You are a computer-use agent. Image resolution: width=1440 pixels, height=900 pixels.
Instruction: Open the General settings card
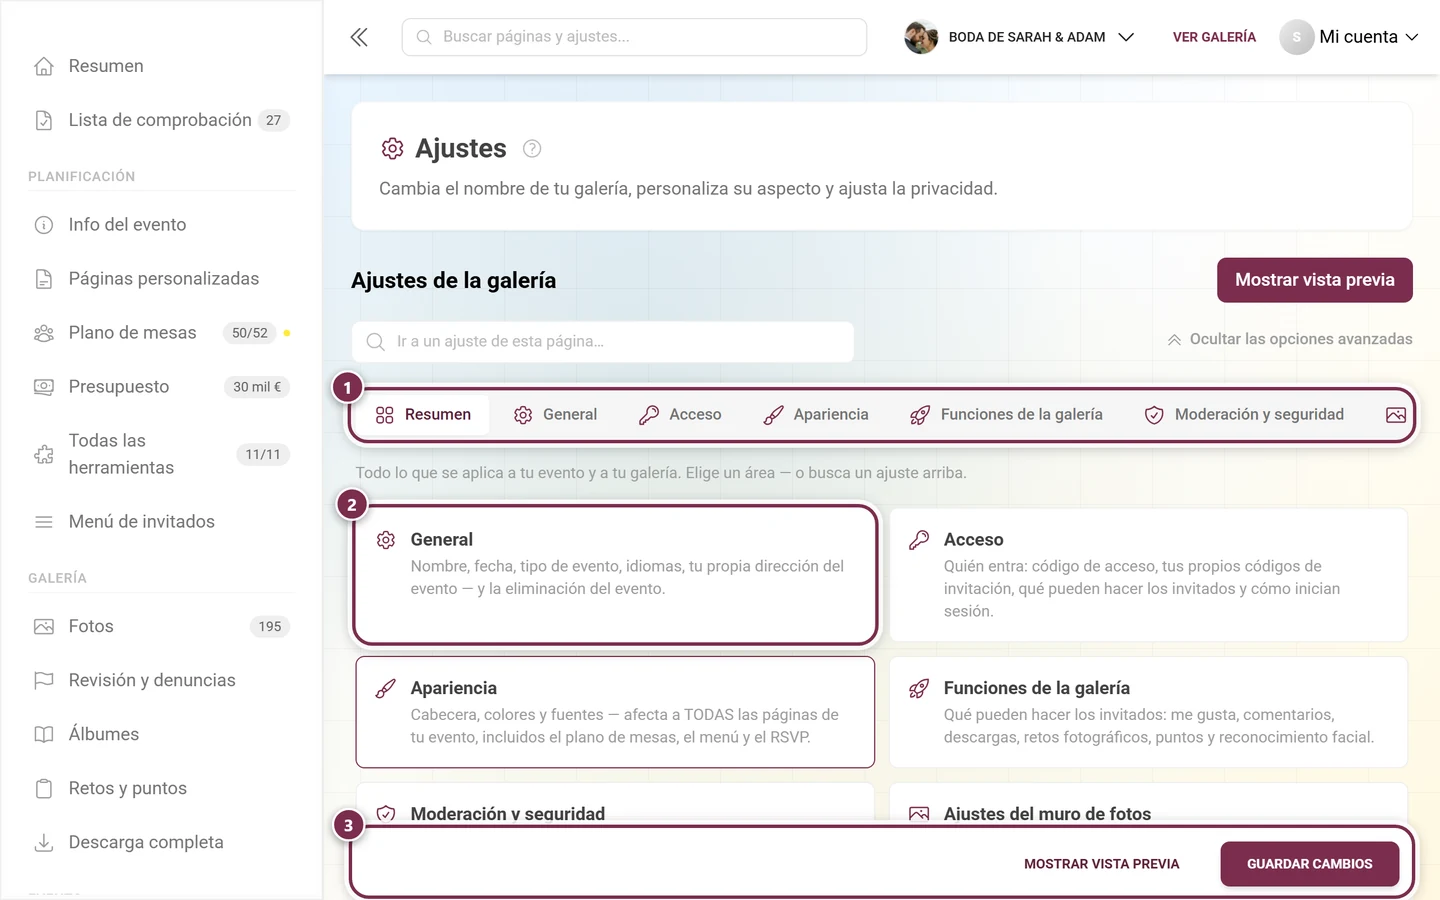pyautogui.click(x=615, y=575)
